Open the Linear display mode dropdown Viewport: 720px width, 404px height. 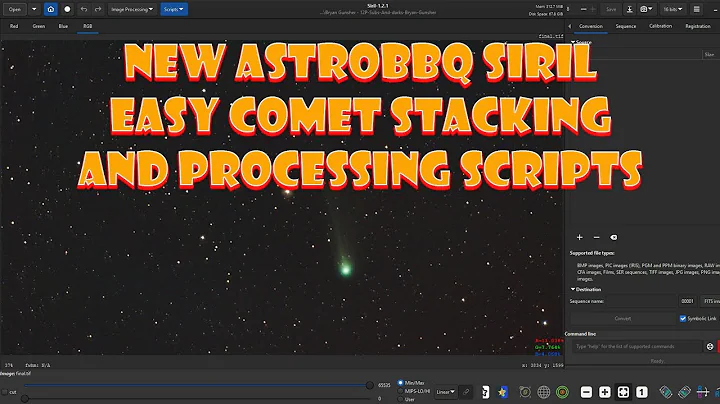tap(445, 392)
